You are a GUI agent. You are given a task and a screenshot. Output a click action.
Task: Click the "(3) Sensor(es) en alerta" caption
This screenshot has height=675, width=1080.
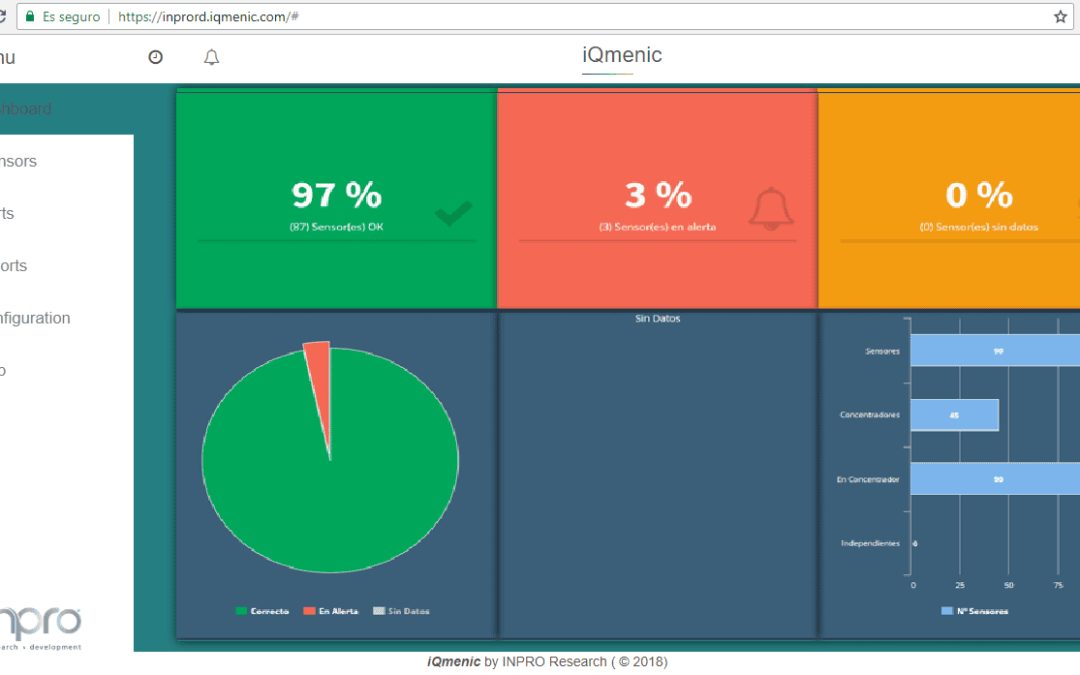657,227
